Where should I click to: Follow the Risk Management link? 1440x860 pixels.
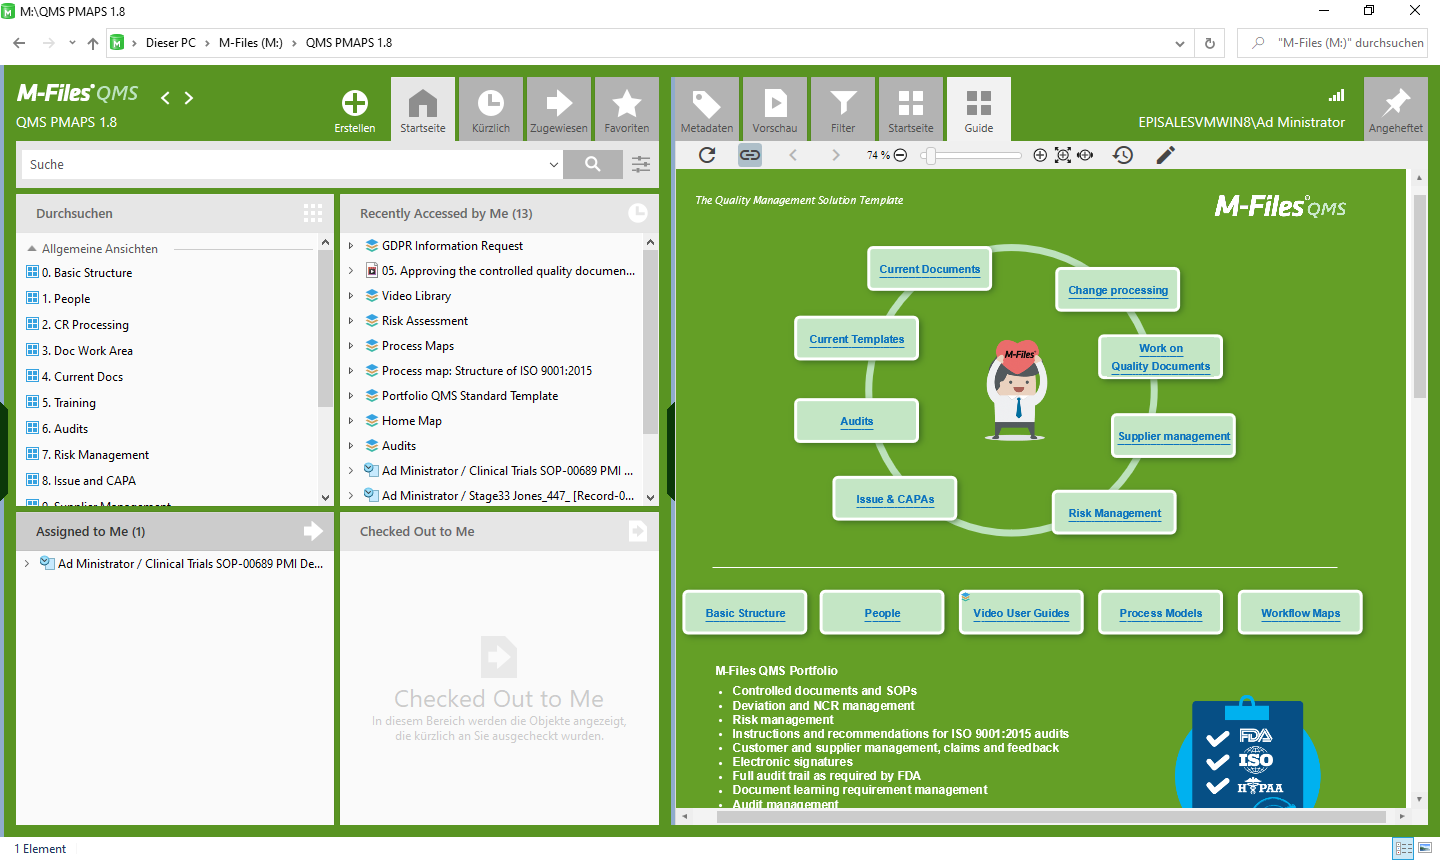[1114, 513]
